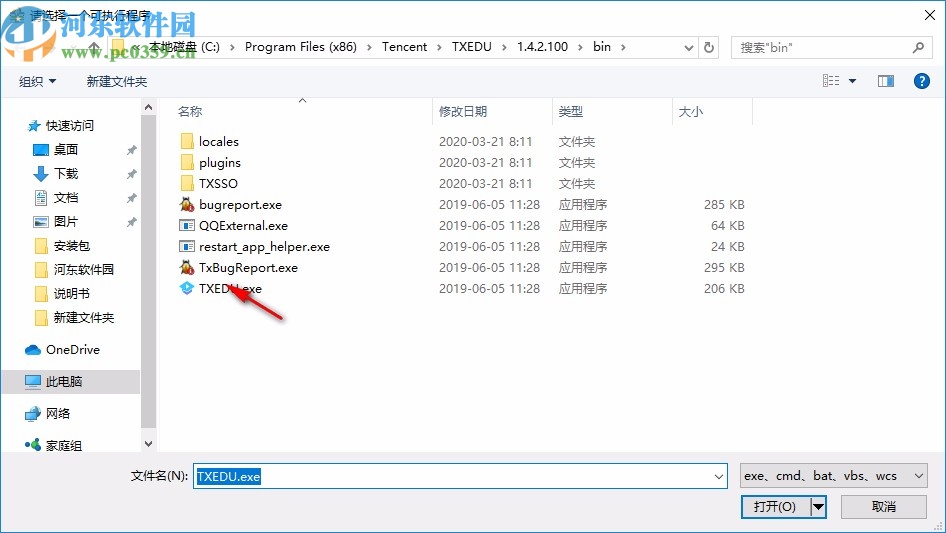Viewport: 946px width, 533px height.
Task: Click the 285 KB size cell
Action: tap(724, 205)
